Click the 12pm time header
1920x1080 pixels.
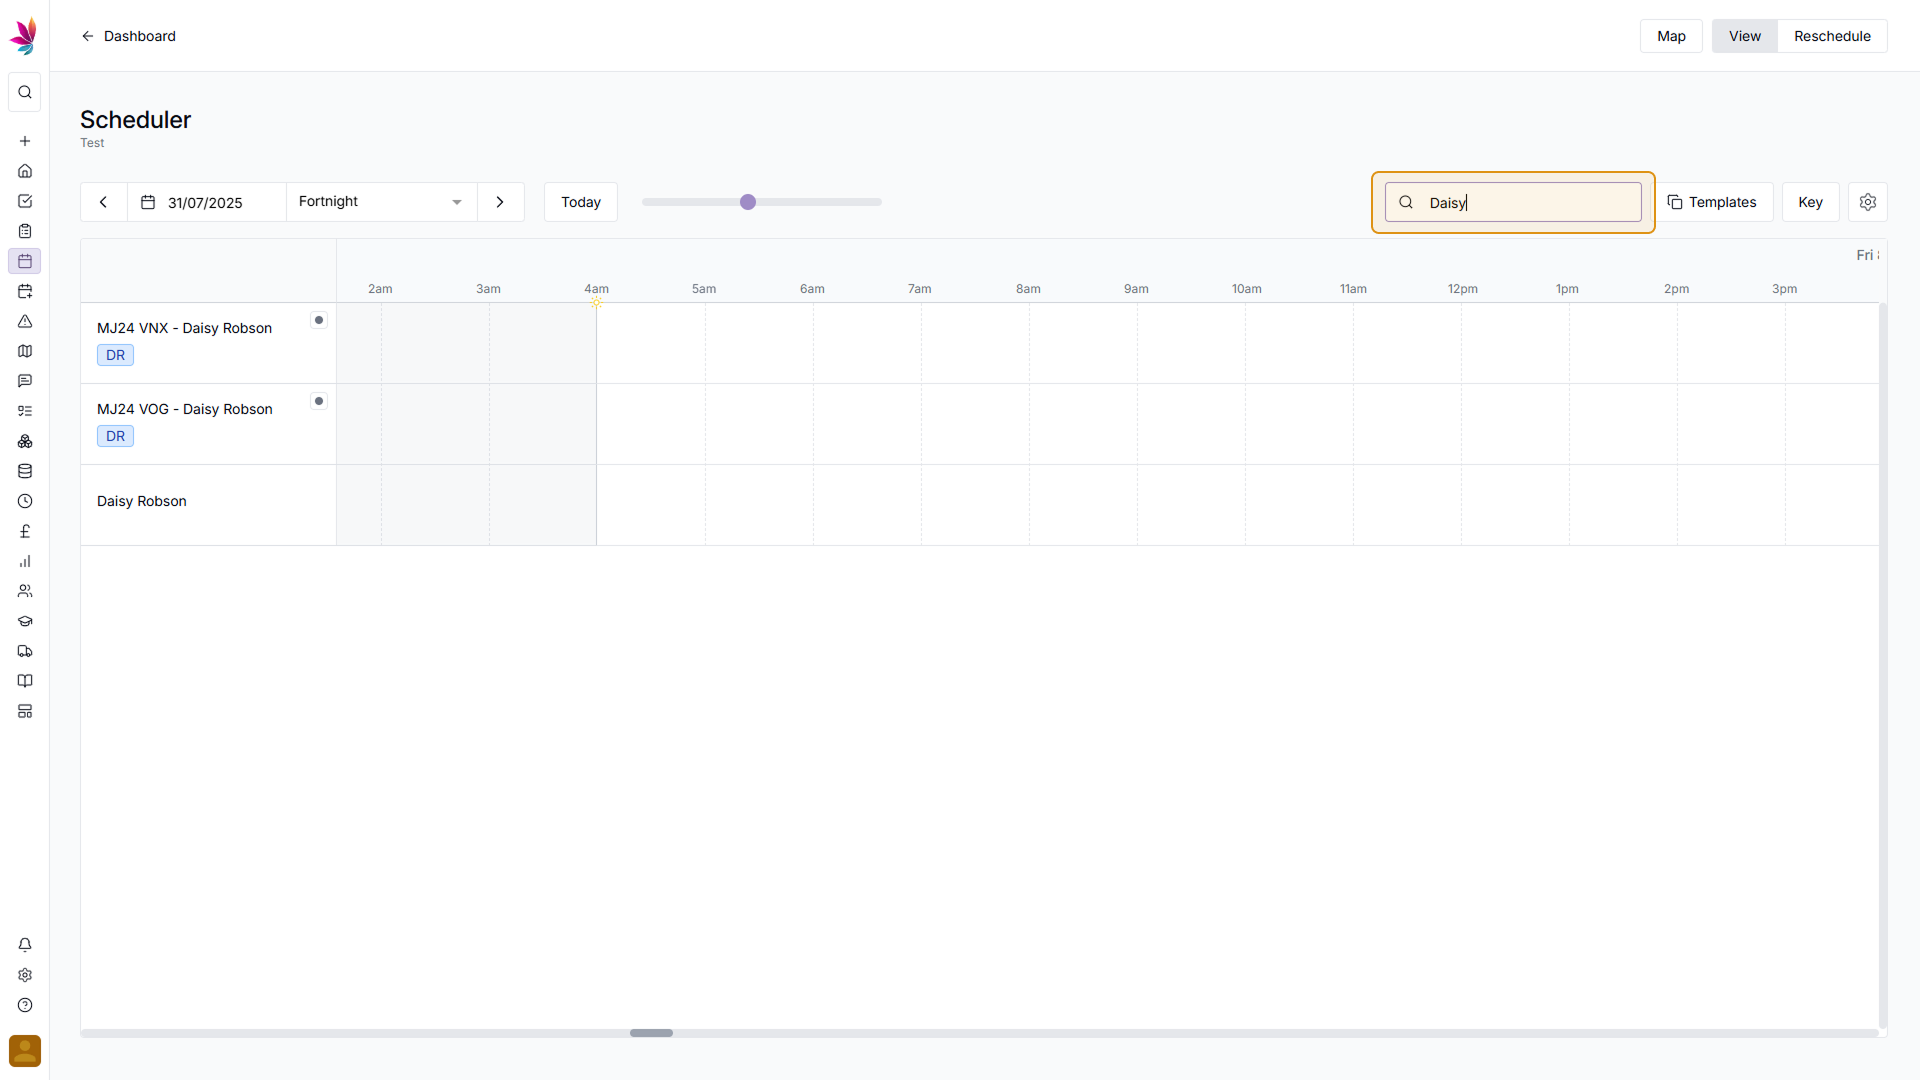point(1462,289)
